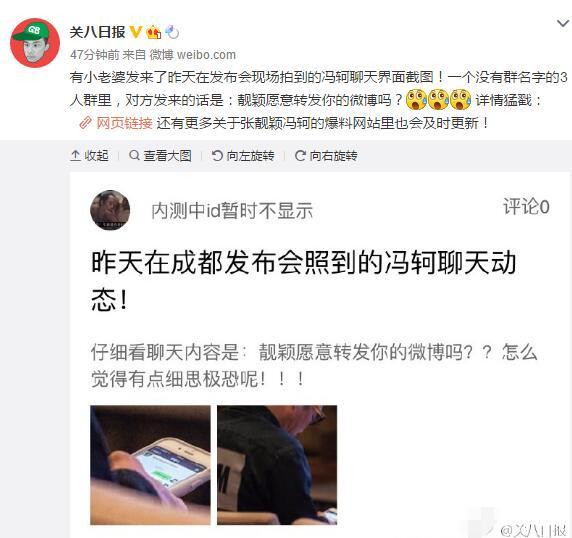This screenshot has height=538, width=572.
Task: Click the gold V verification badge
Action: tap(136, 32)
